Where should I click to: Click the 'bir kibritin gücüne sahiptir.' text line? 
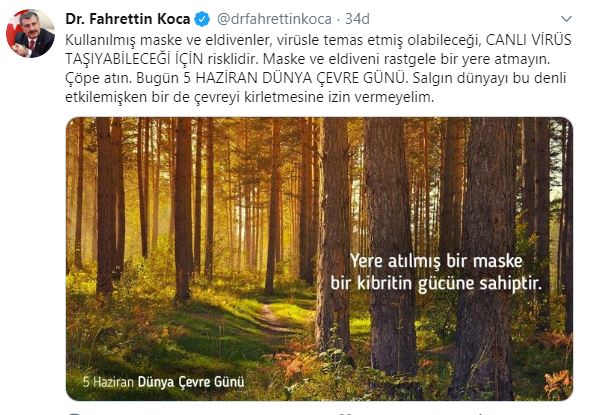[436, 283]
